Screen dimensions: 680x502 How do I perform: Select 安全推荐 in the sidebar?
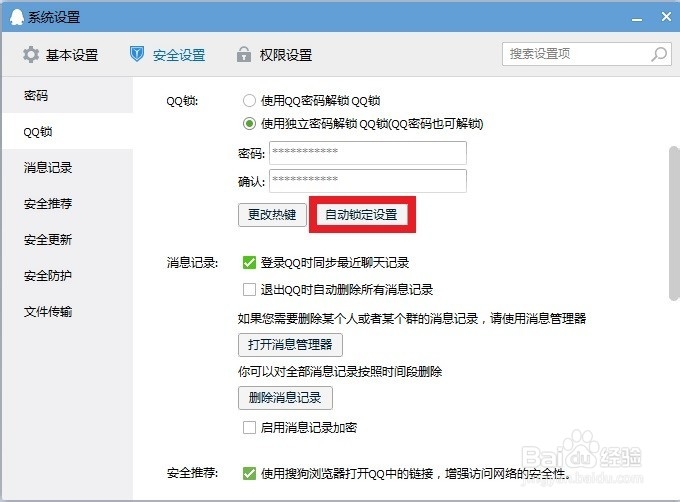(x=68, y=203)
